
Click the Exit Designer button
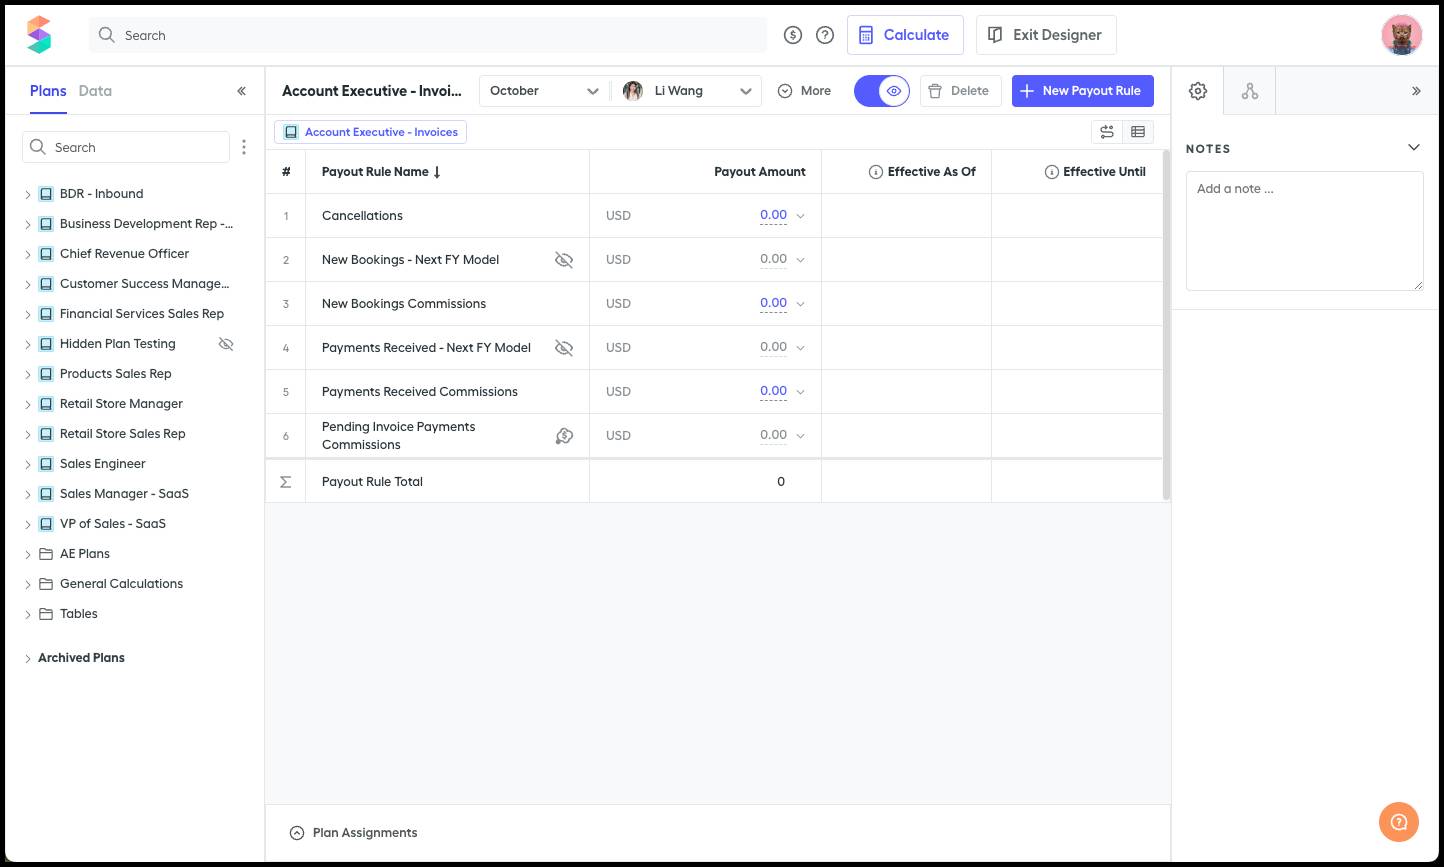click(1046, 35)
